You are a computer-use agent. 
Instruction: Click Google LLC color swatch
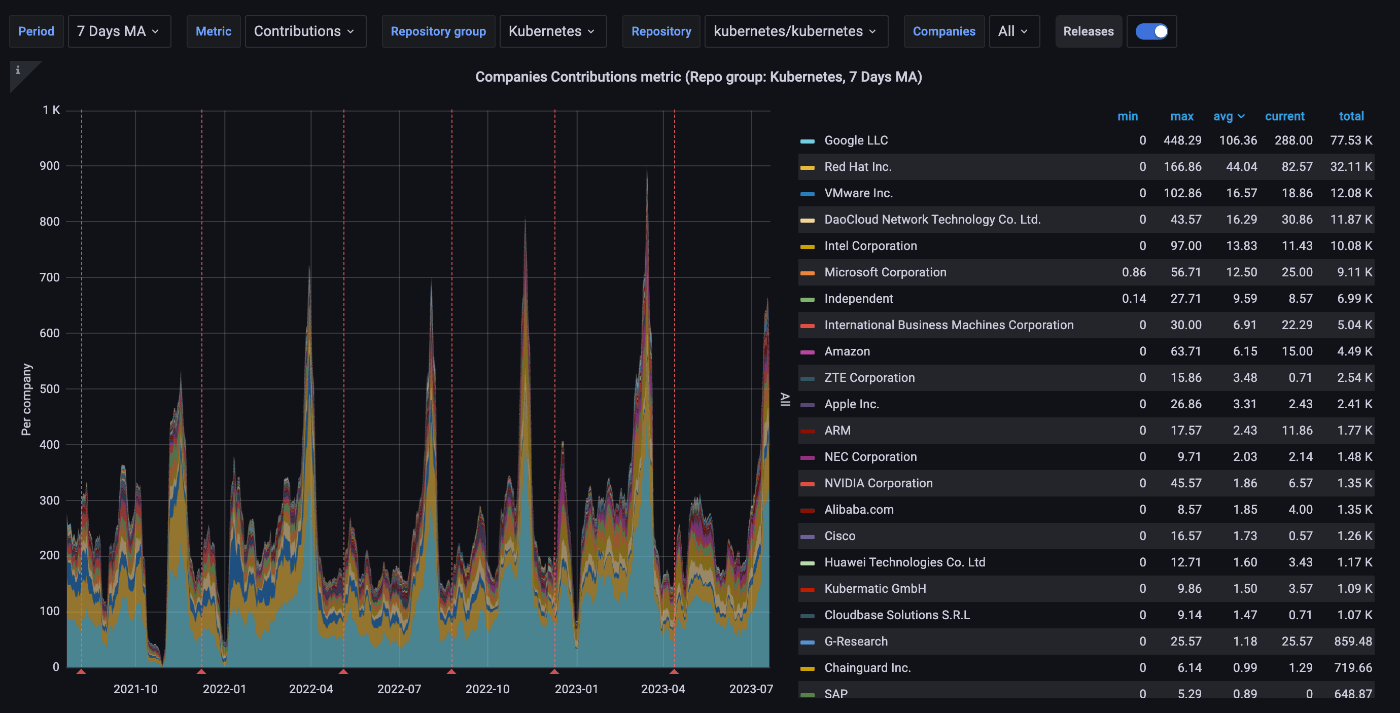(x=807, y=141)
